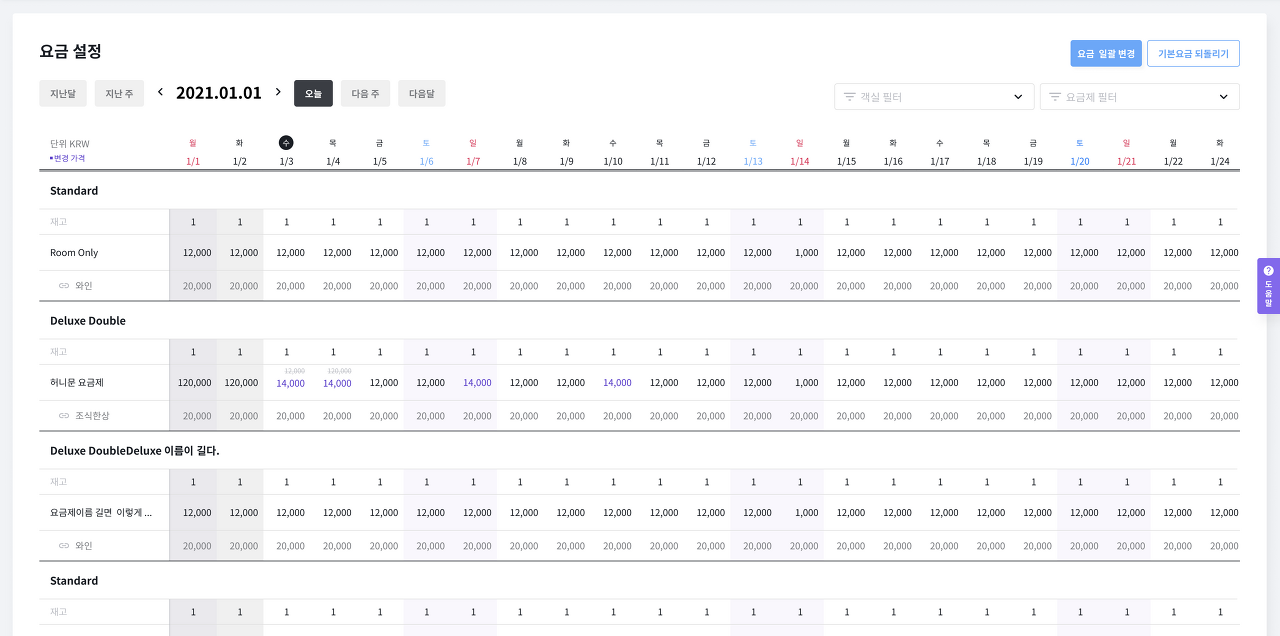1280x636 pixels.
Task: Jump to 지난 주
Action: point(119,93)
